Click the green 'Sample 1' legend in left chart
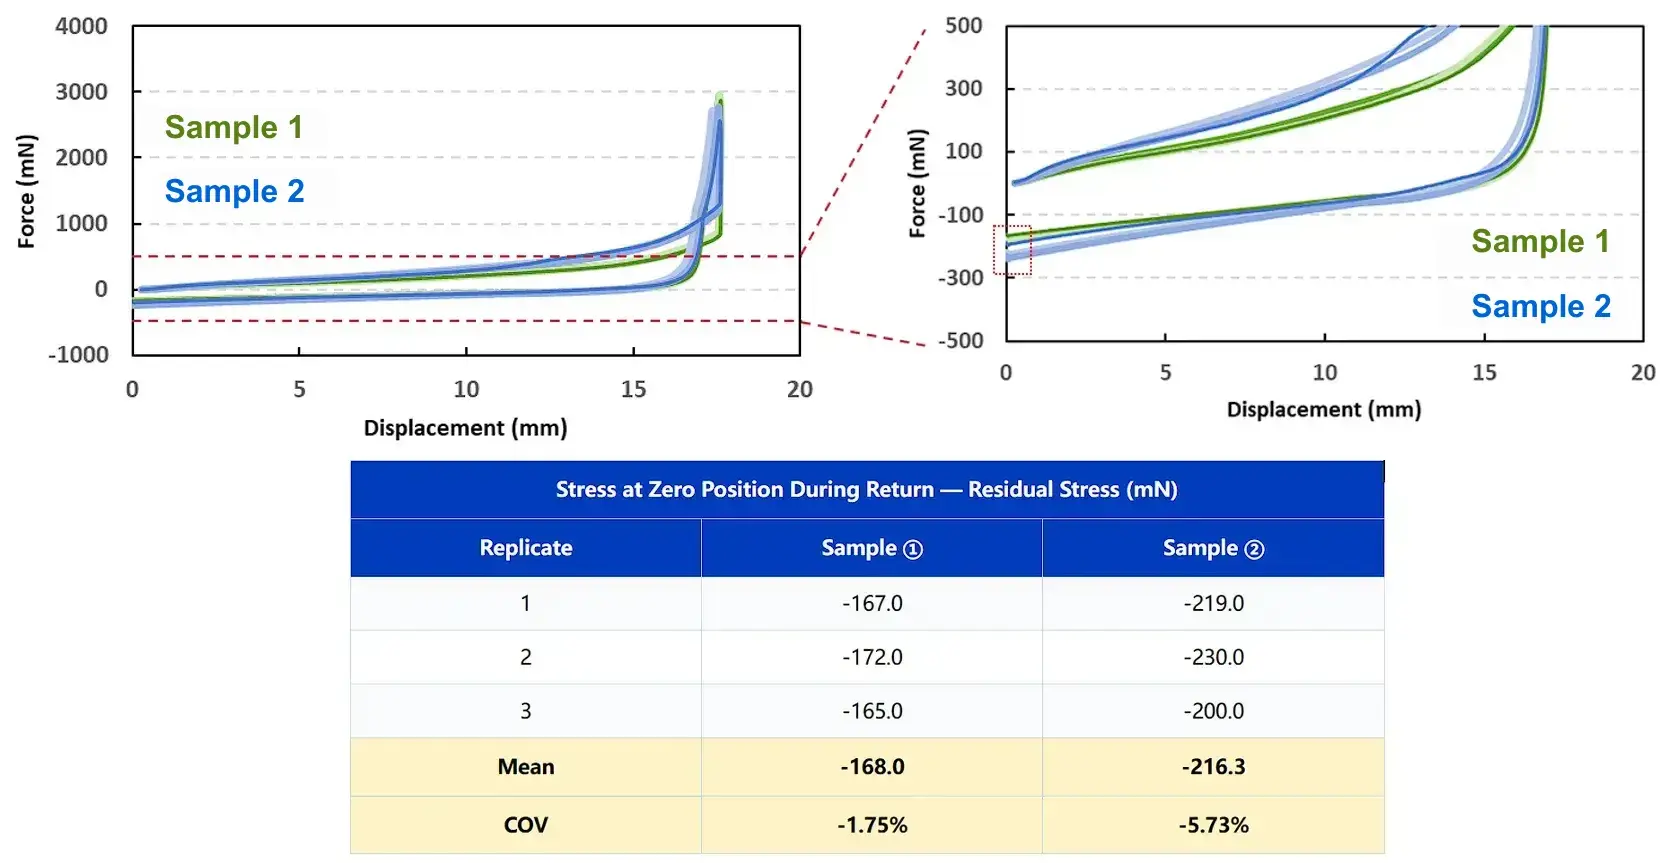This screenshot has height=863, width=1674. (x=234, y=127)
